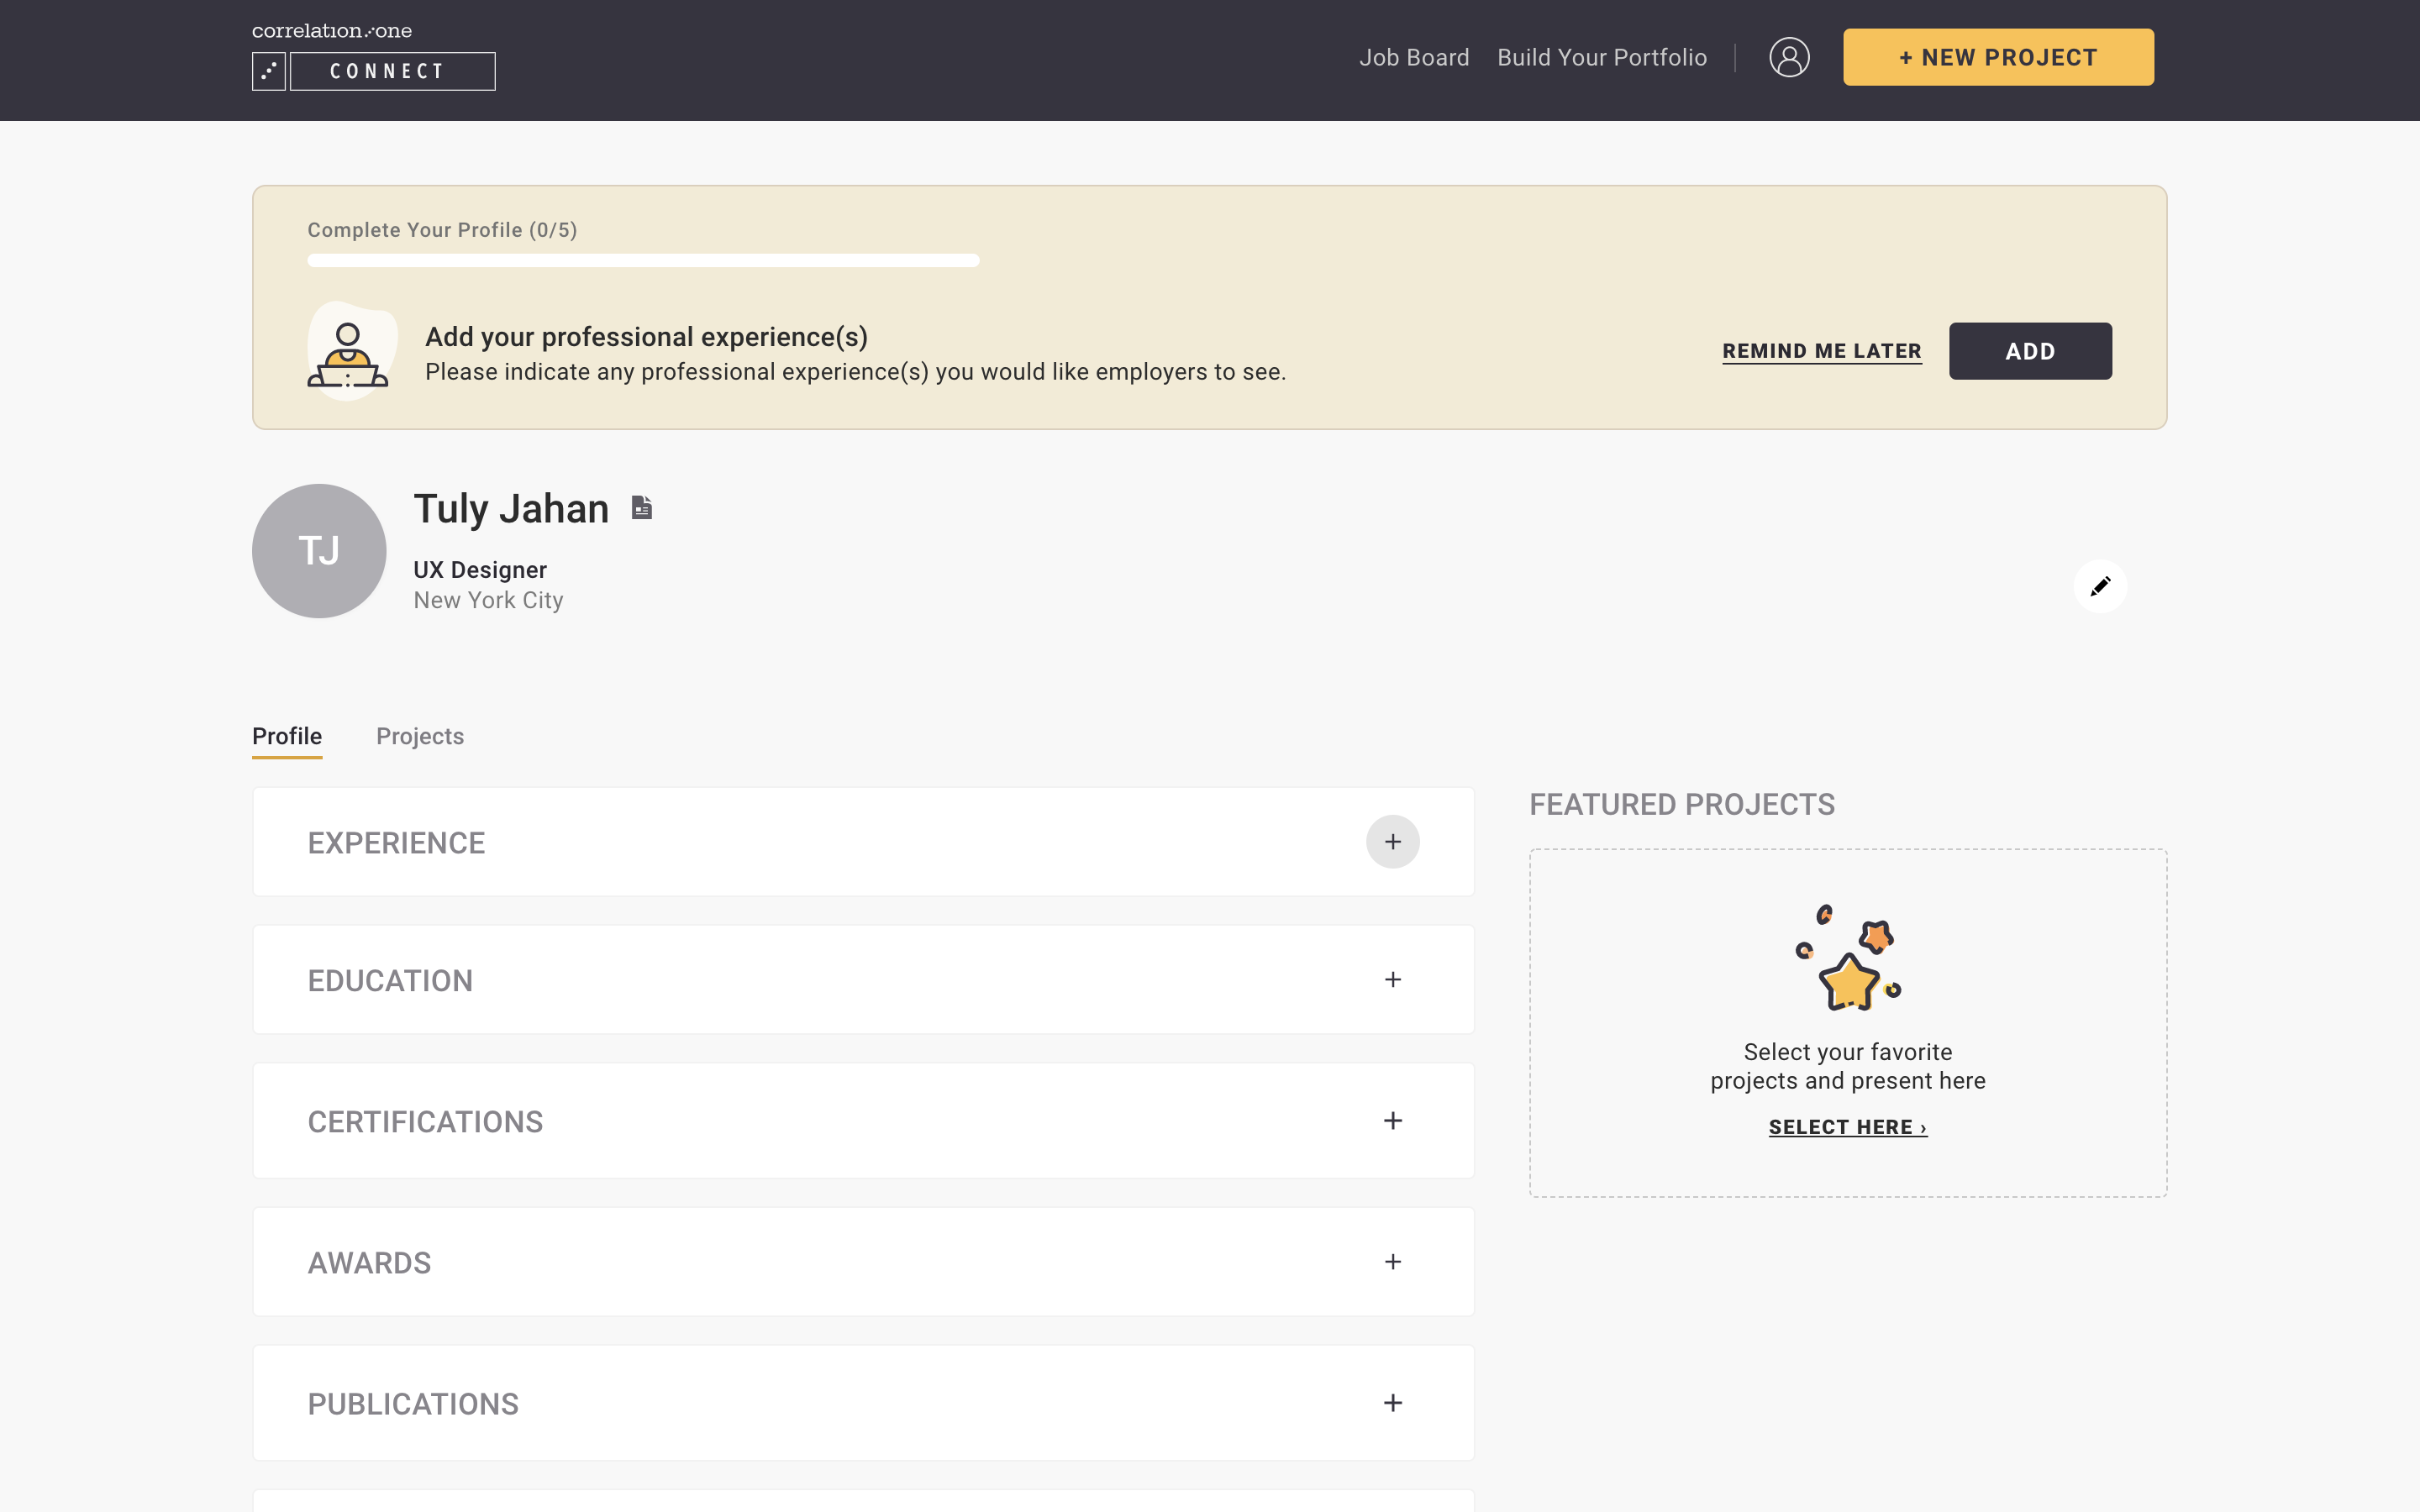Expand Certifications section with plus icon
Screen dimensions: 2420x1512
point(1392,1121)
